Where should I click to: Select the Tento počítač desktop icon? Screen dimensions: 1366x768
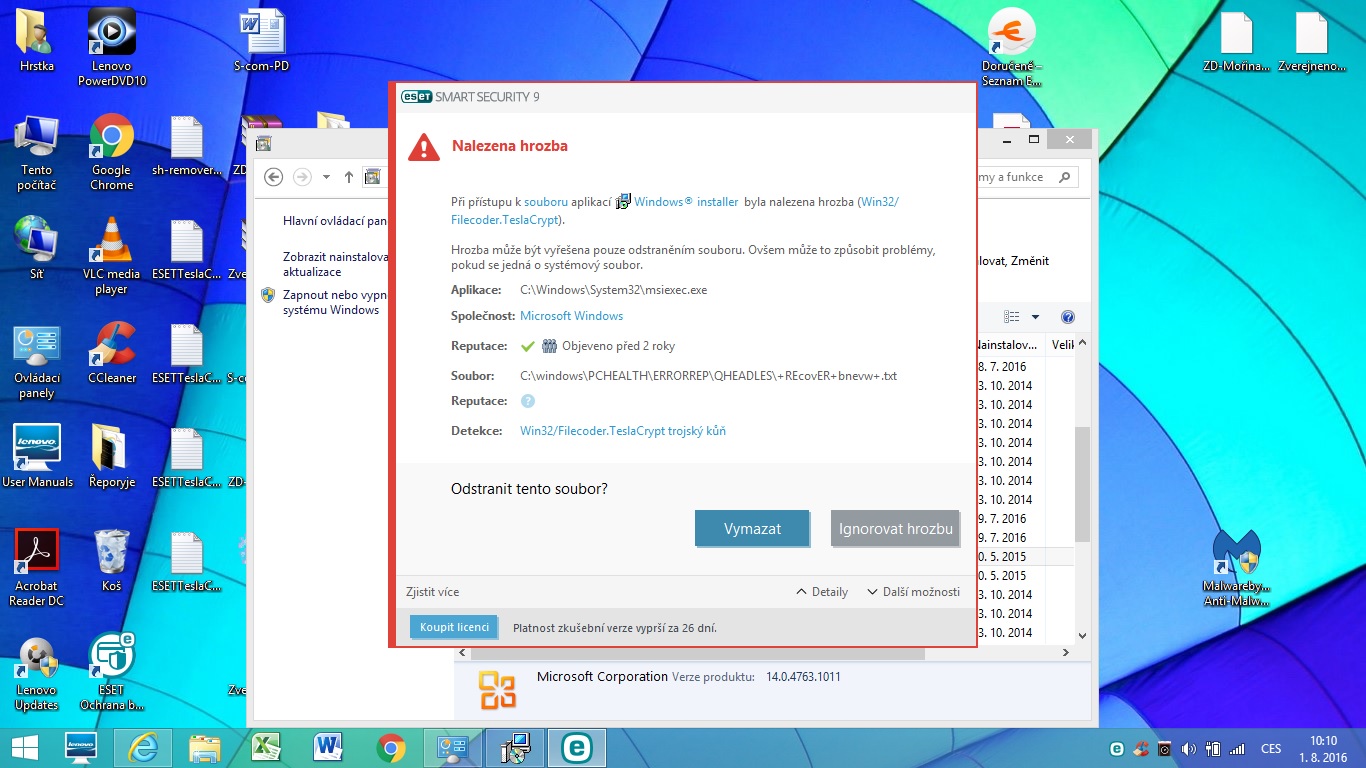tap(37, 152)
